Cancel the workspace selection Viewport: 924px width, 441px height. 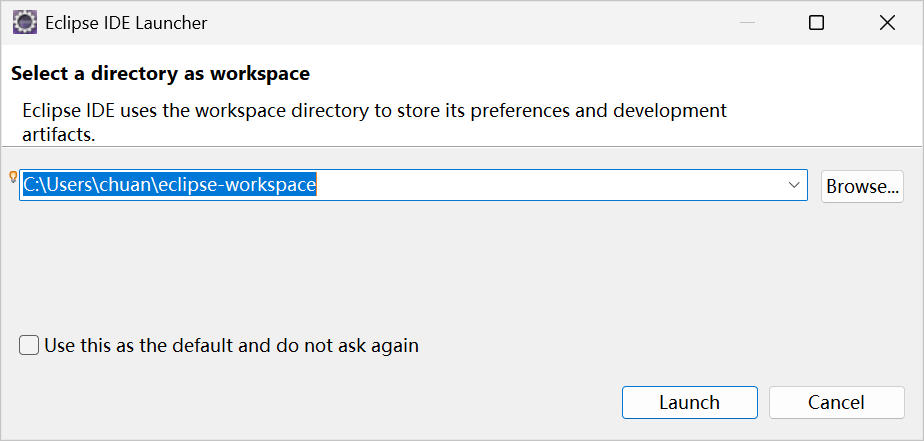[836, 403]
